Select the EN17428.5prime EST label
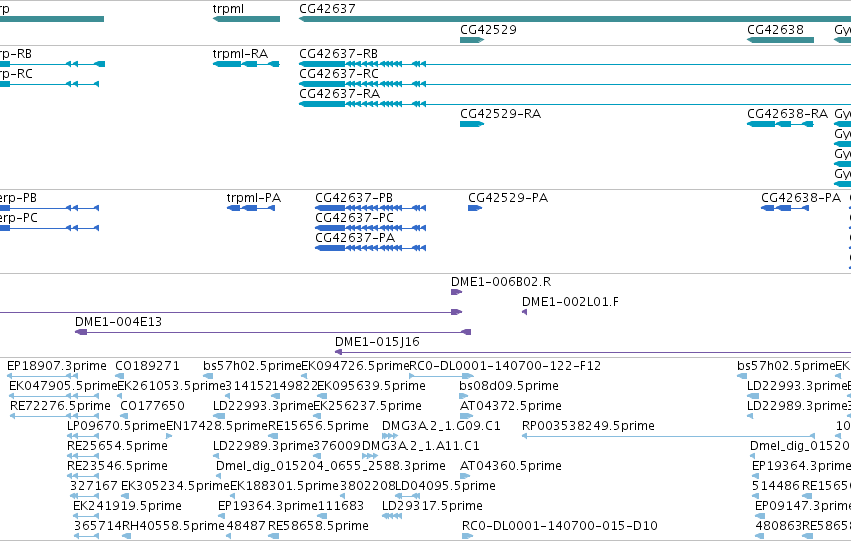The height and width of the screenshot is (541, 851). [x=217, y=427]
